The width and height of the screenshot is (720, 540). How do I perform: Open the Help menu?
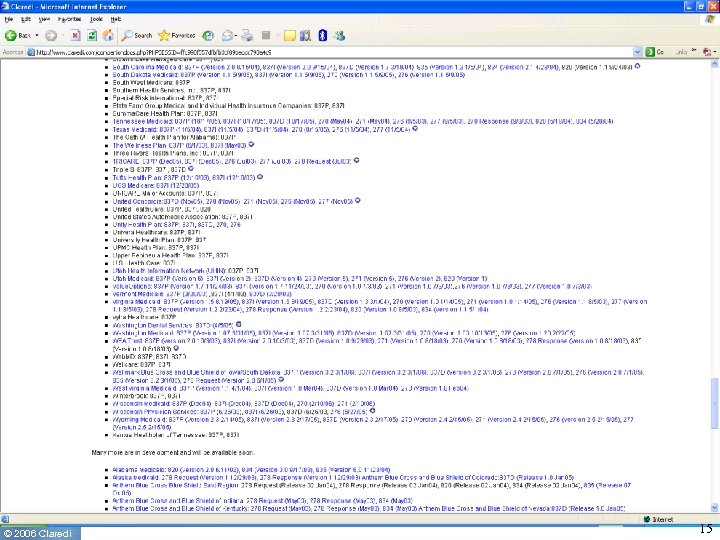pos(116,19)
